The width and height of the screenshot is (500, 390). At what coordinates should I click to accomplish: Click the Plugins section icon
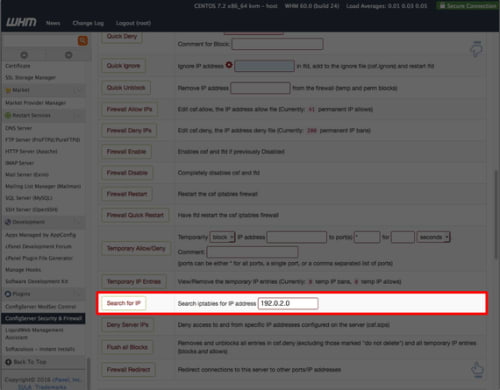(x=8, y=294)
